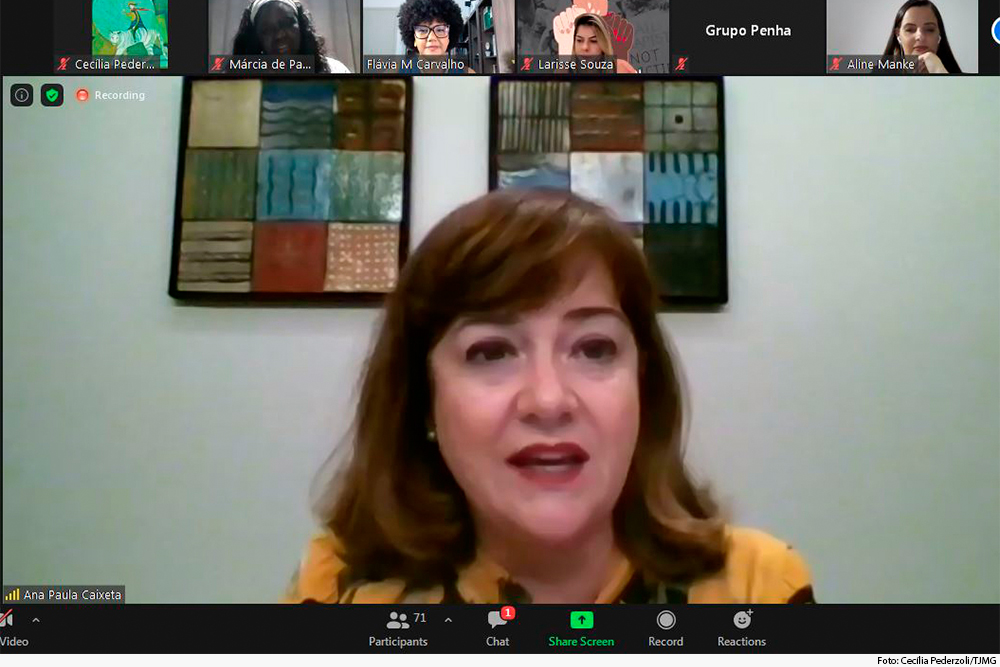Screen dimensions: 1000x667
Task: Click the Participants label text
Action: click(398, 641)
